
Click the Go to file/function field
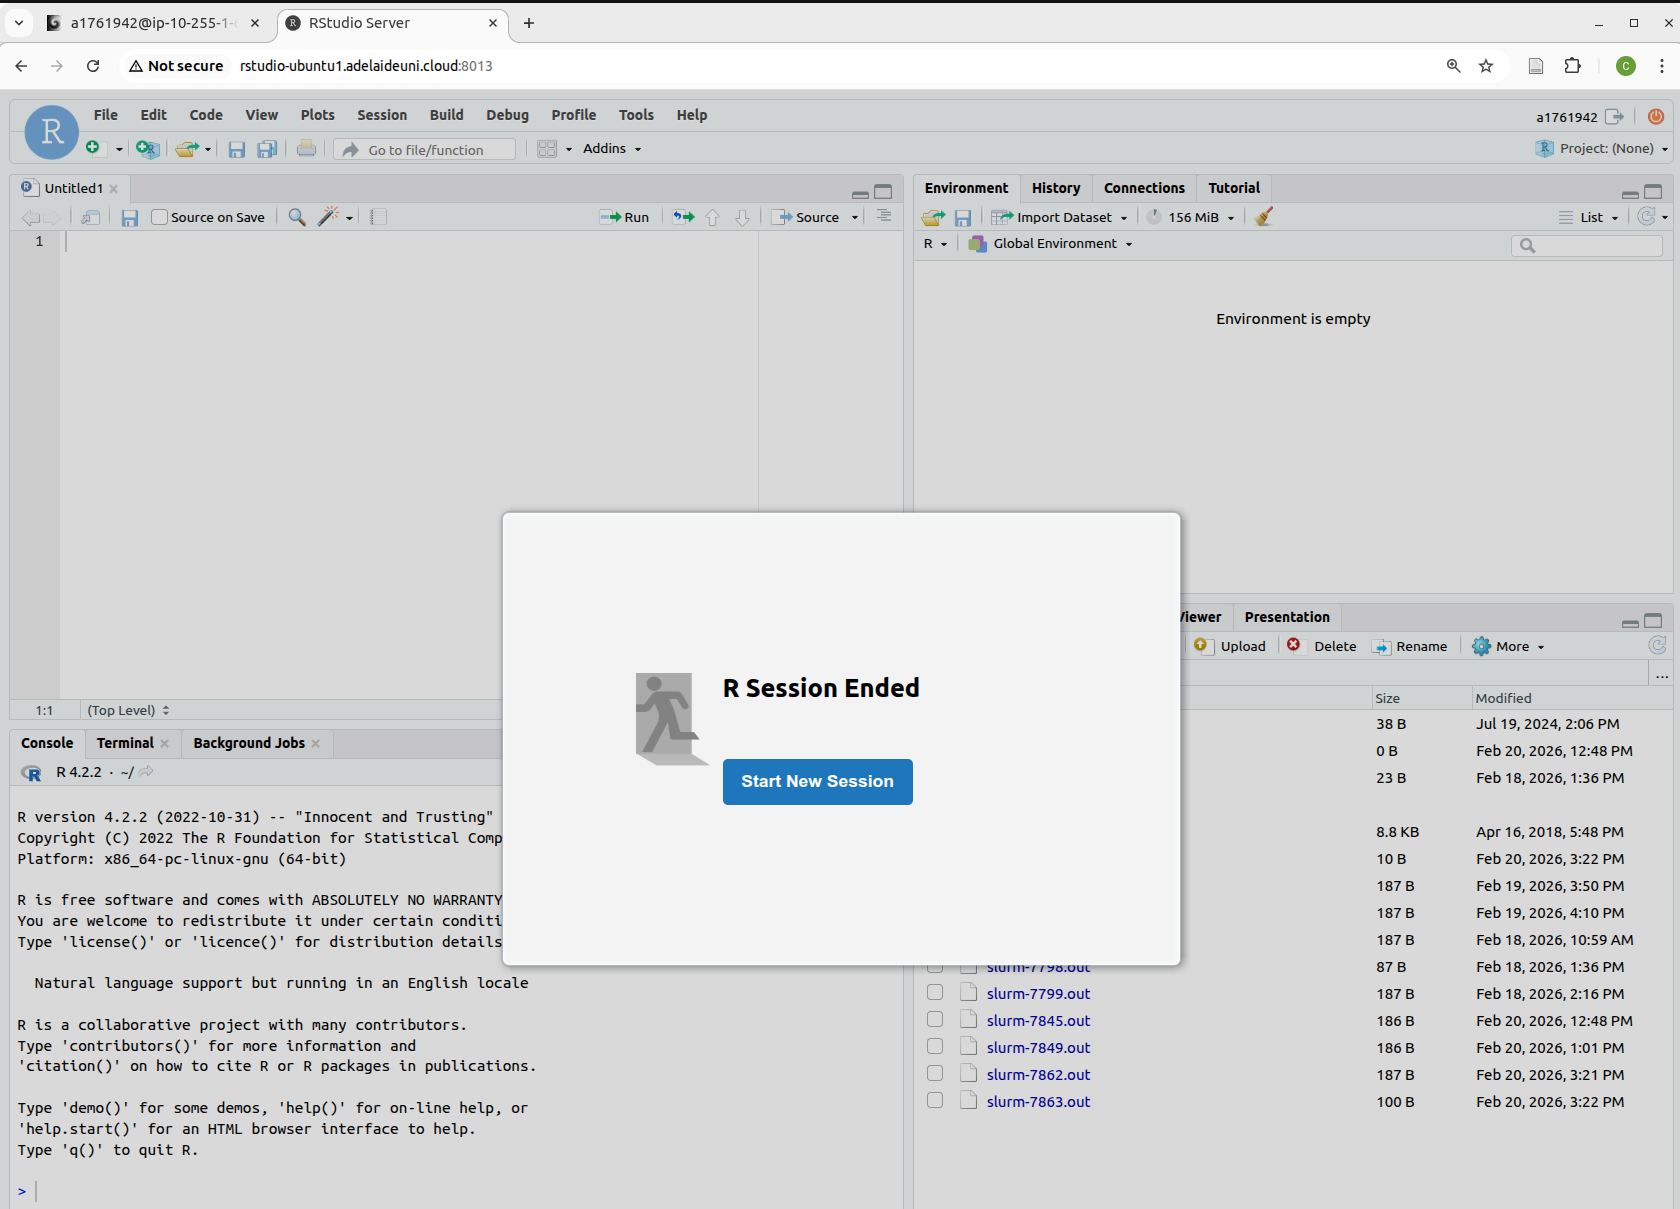coord(426,149)
